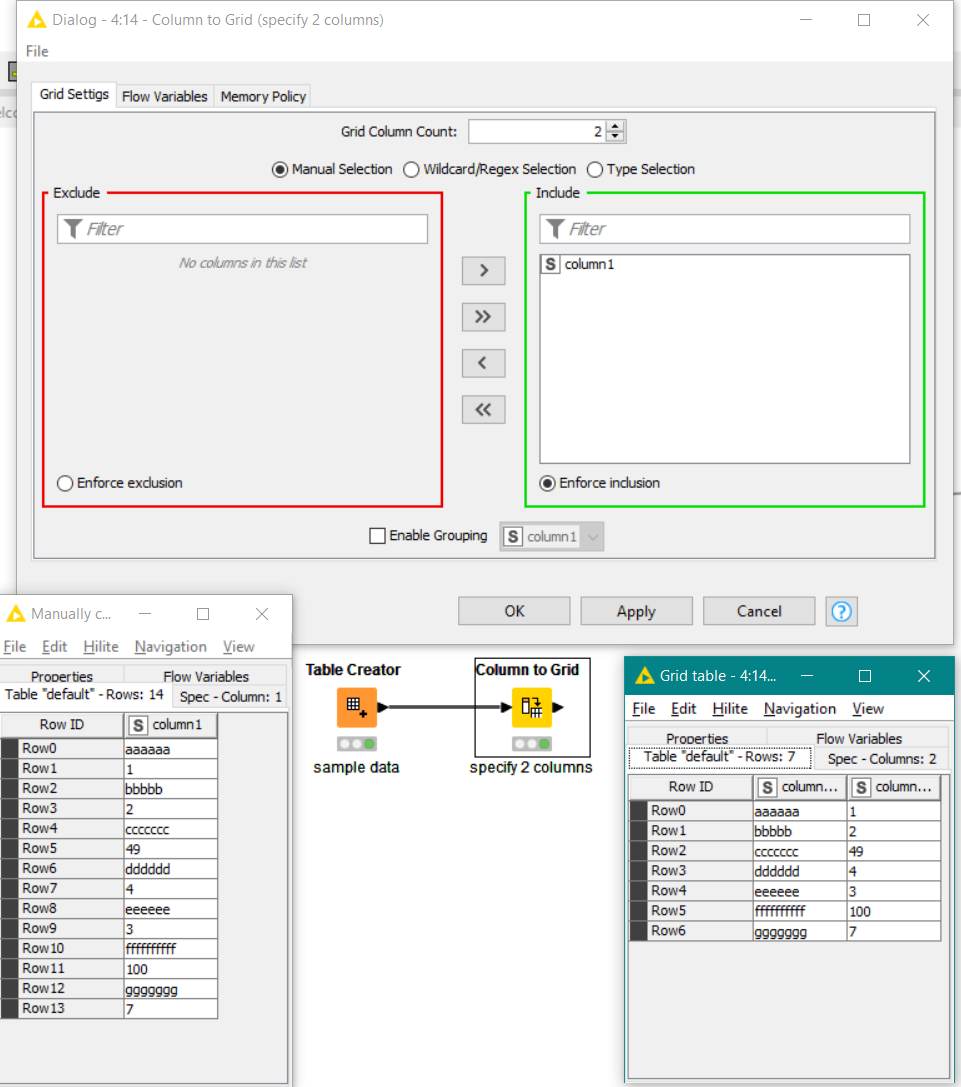Click the Filter input field in Exclude panel
This screenshot has height=1087, width=961.
coord(242,228)
